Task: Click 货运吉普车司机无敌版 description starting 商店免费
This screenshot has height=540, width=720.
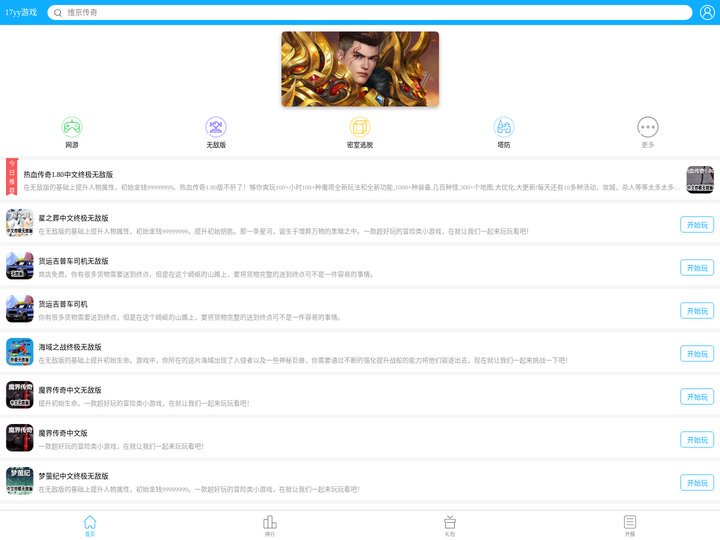Action: coord(207,275)
